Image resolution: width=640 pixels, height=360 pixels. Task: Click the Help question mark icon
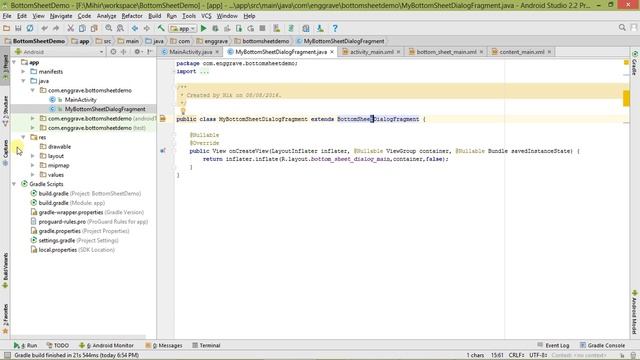[335, 28]
